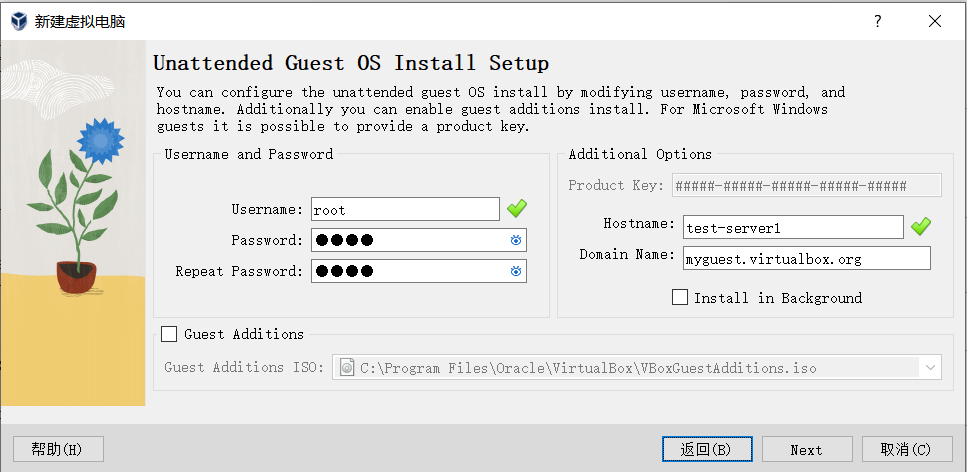Click the question mark help icon
The image size is (967, 472).
[x=877, y=21]
